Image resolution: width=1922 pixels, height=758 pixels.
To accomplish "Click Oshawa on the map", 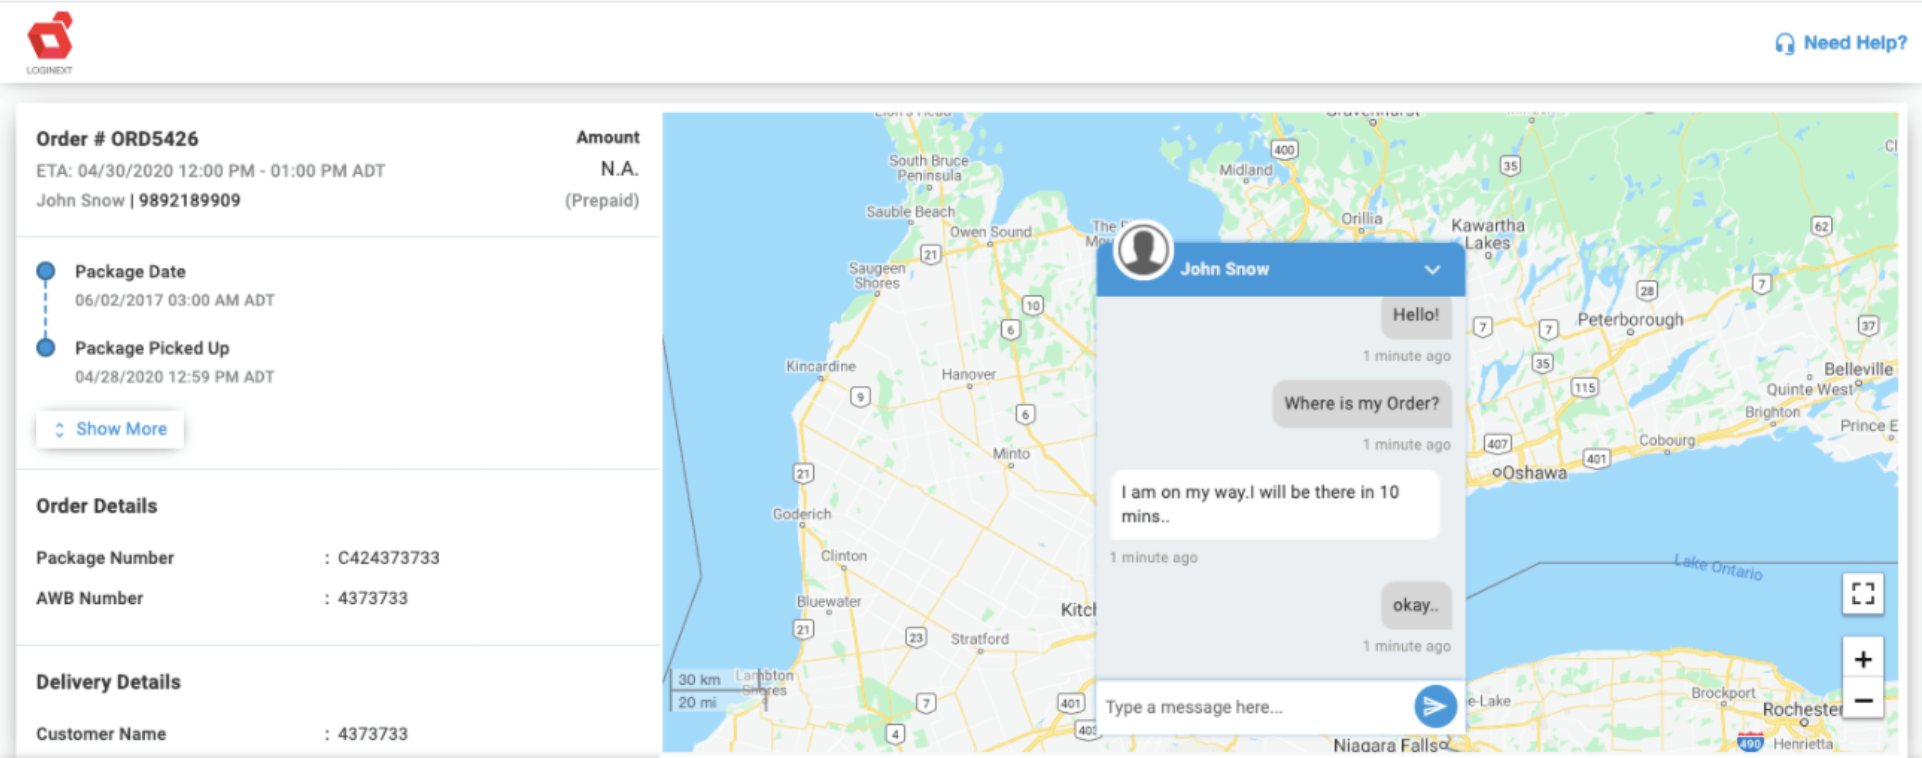I will tap(1534, 473).
